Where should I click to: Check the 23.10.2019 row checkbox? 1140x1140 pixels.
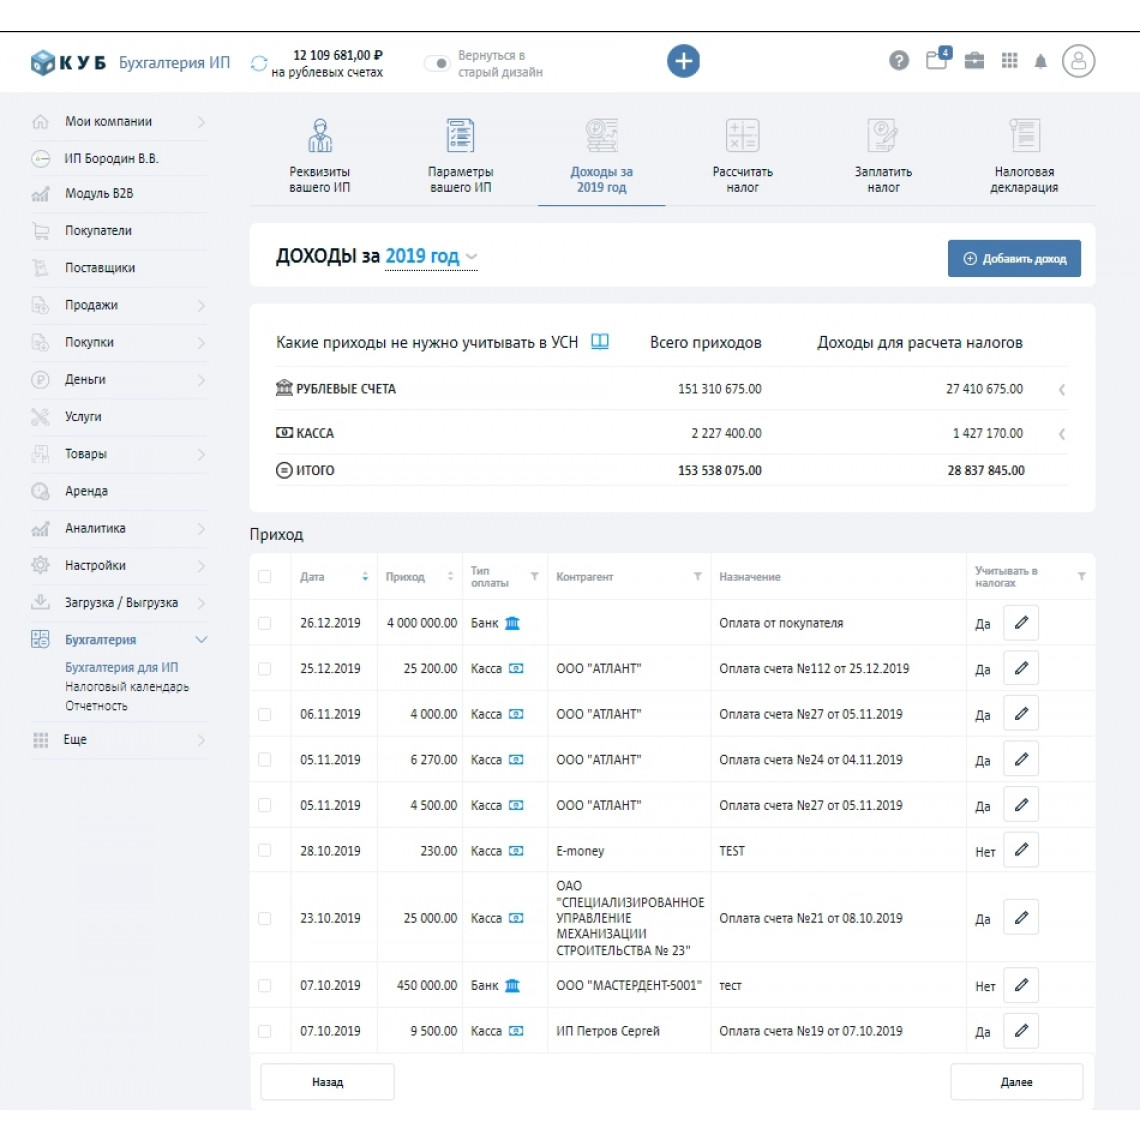[265, 918]
